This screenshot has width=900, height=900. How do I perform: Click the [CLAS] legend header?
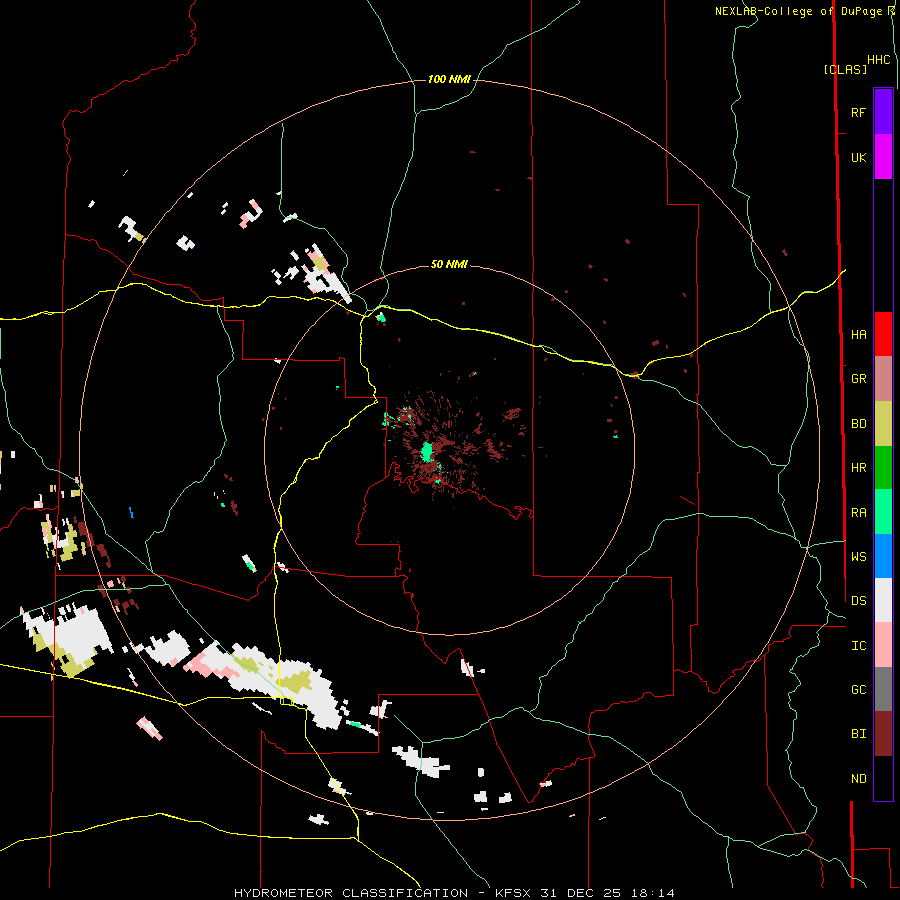coord(844,69)
